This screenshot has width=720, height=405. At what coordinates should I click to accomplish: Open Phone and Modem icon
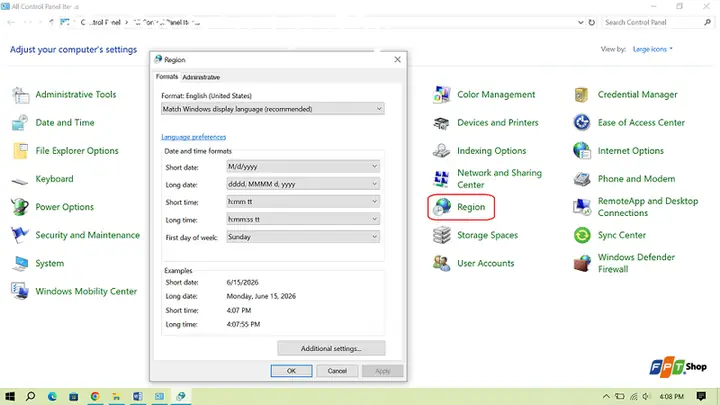(x=582, y=179)
